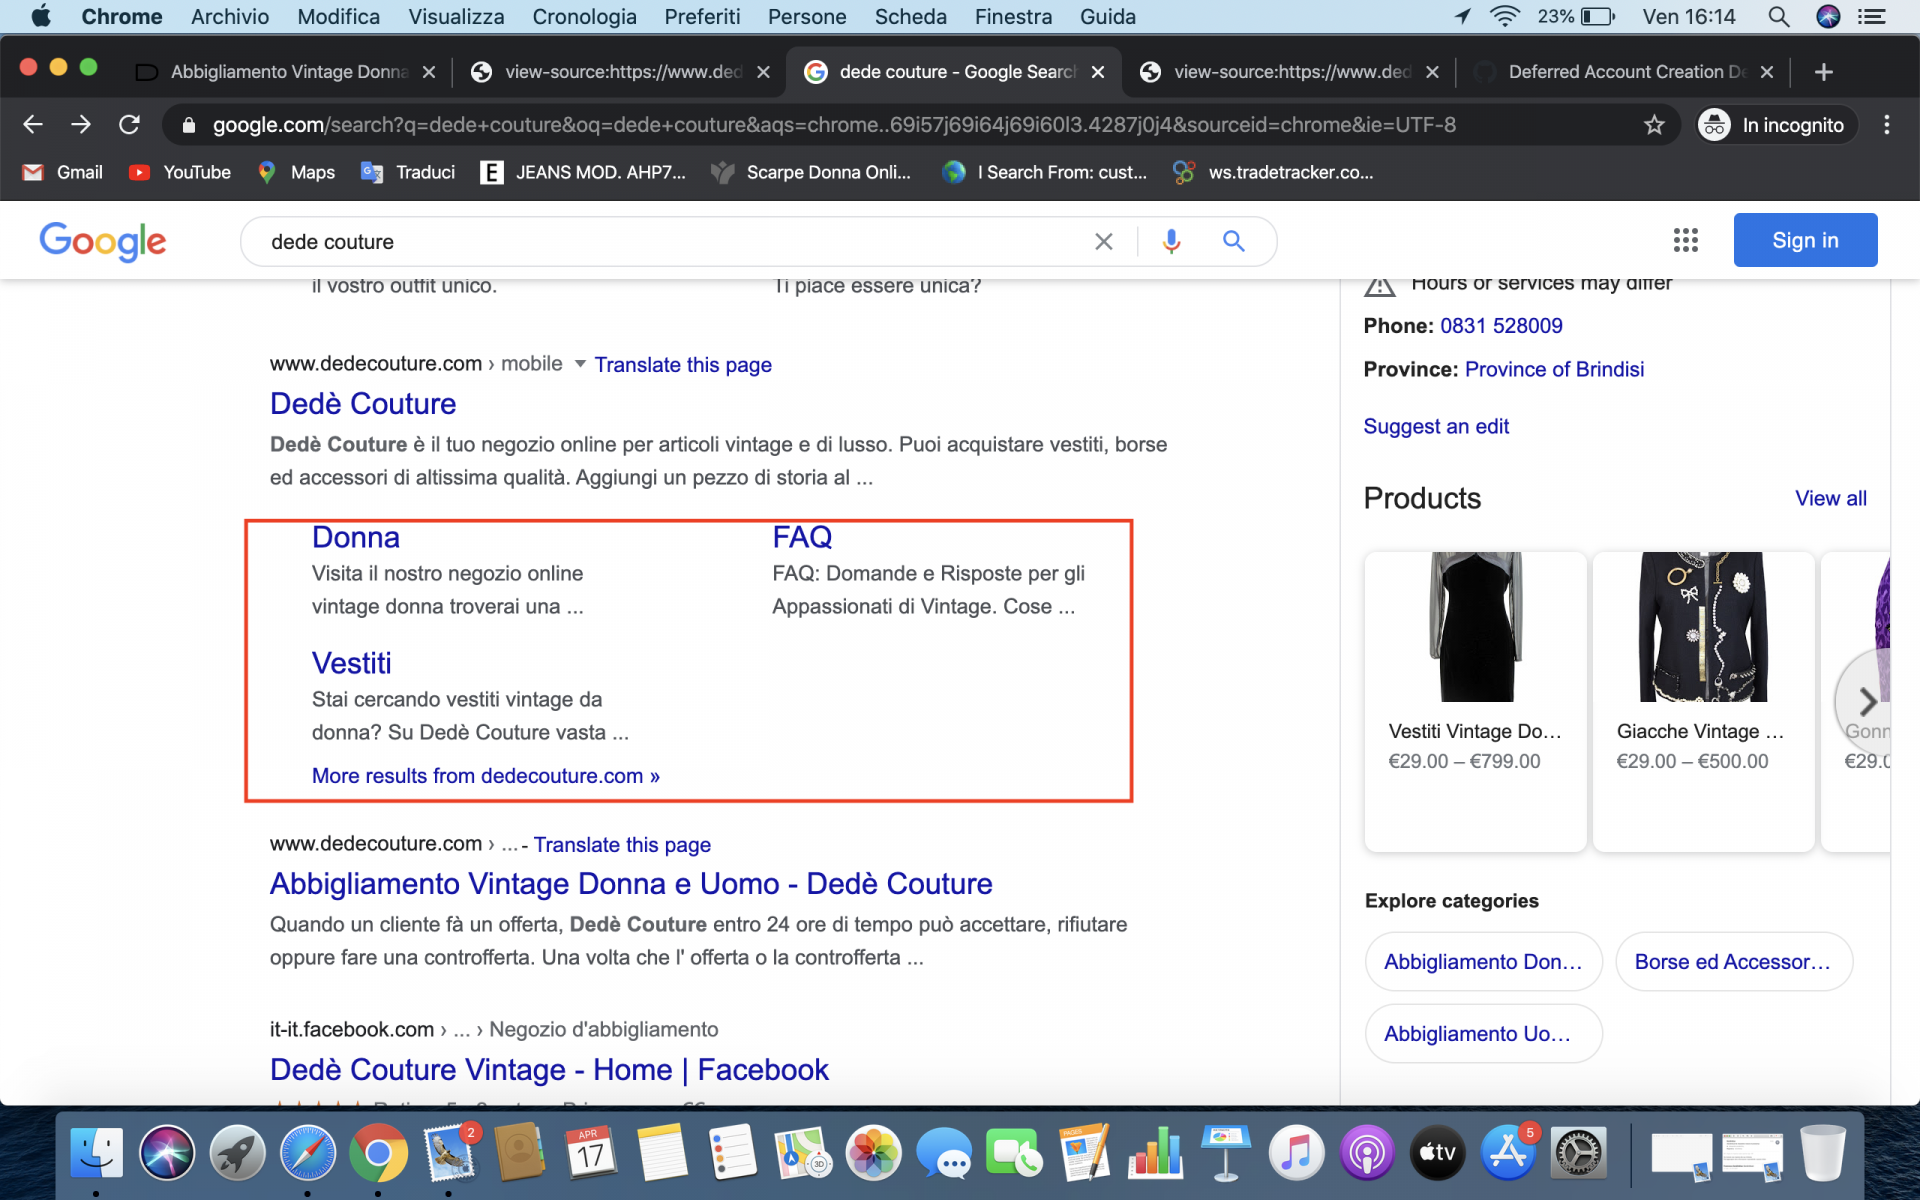This screenshot has height=1200, width=1920.
Task: Expand Abbigliamento Don… category chip
Action: [1482, 961]
